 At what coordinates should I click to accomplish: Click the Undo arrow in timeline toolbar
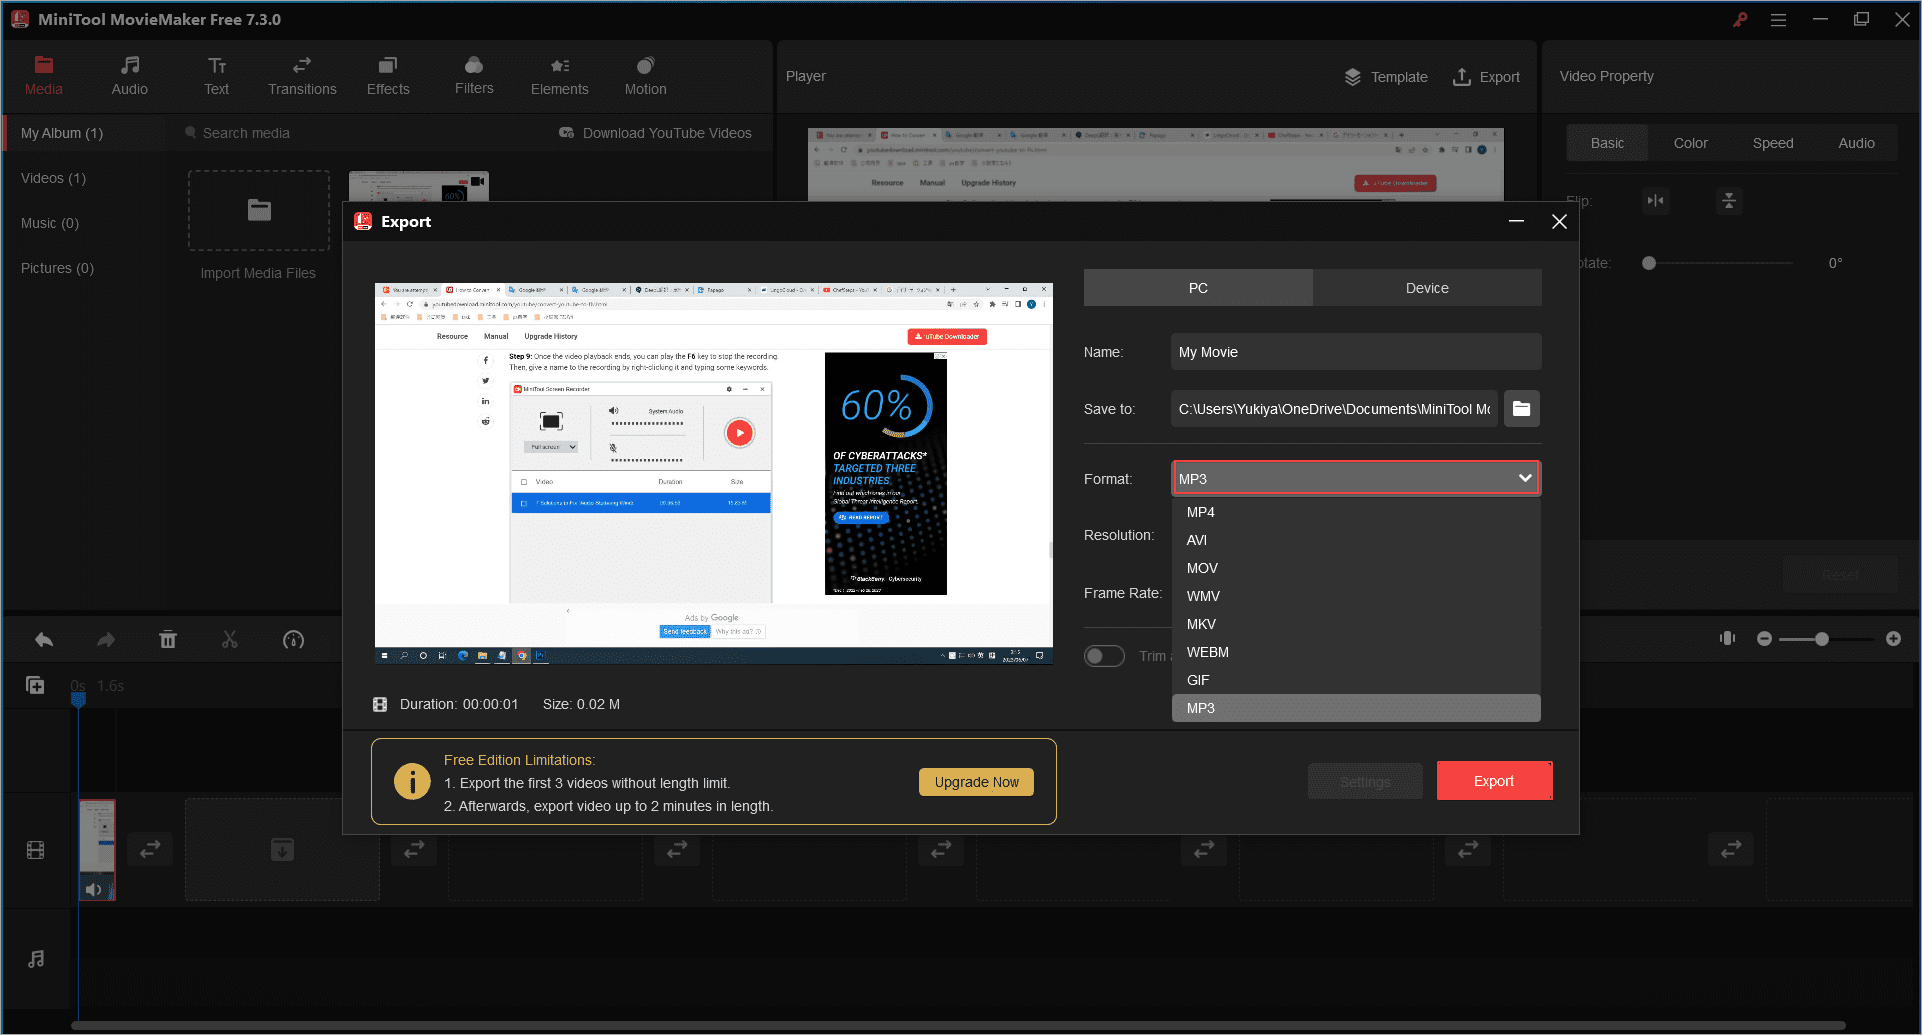[44, 640]
